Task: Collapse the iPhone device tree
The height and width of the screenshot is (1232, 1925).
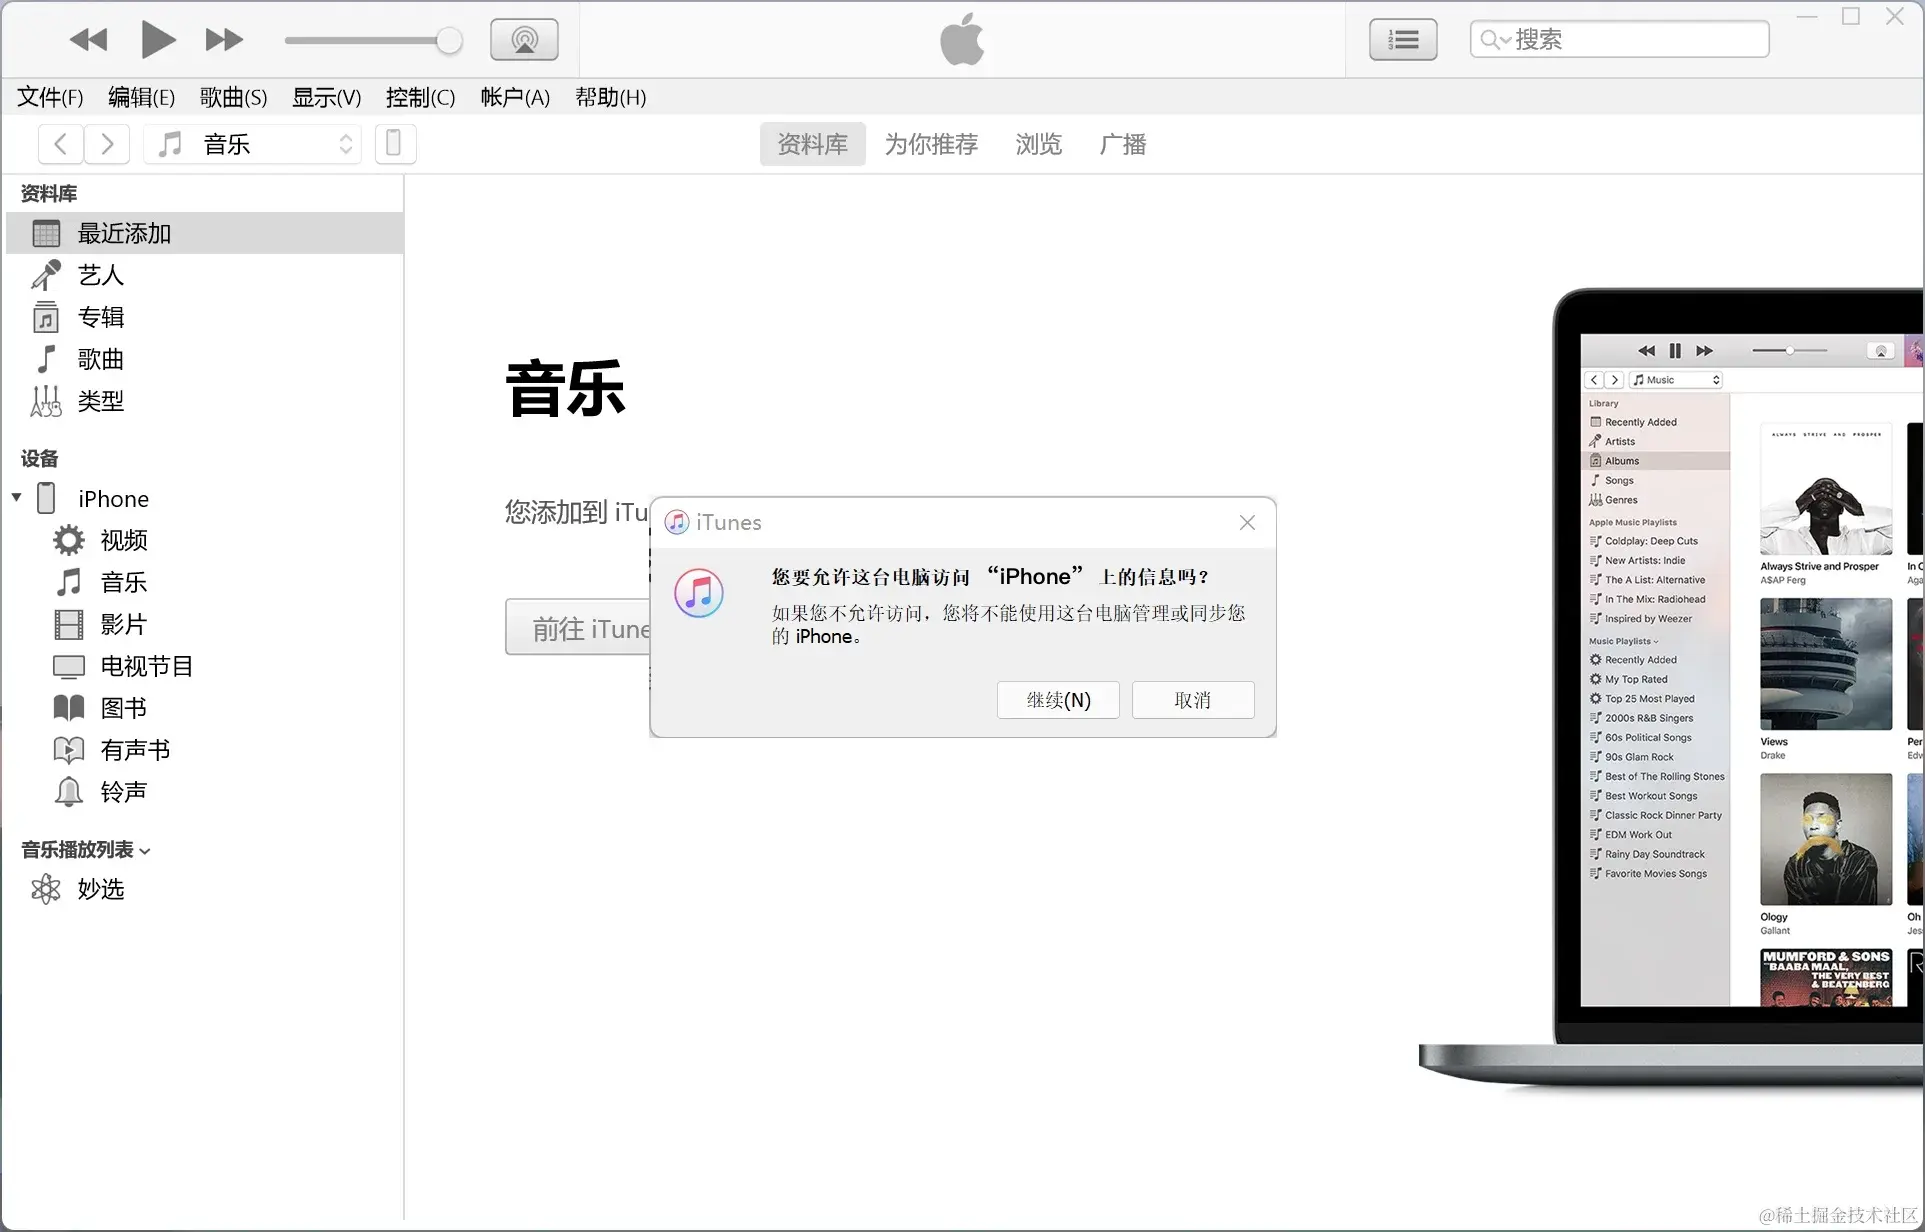Action: click(17, 498)
